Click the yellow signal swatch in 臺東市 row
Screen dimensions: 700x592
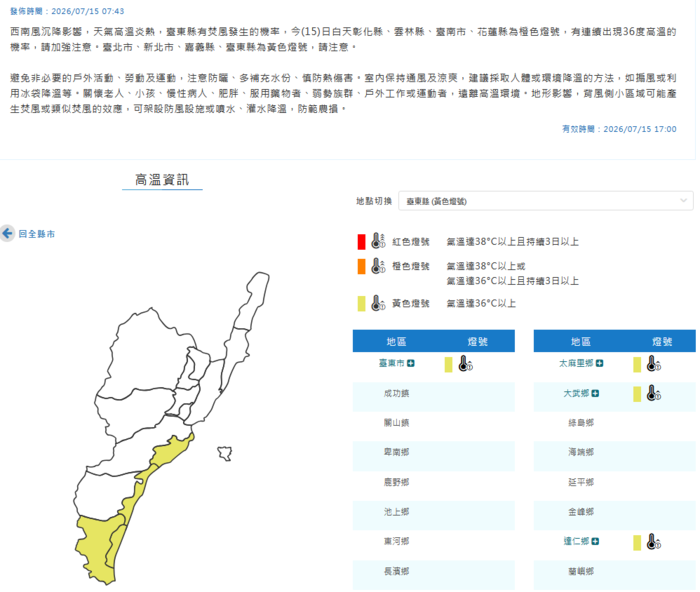tap(448, 364)
